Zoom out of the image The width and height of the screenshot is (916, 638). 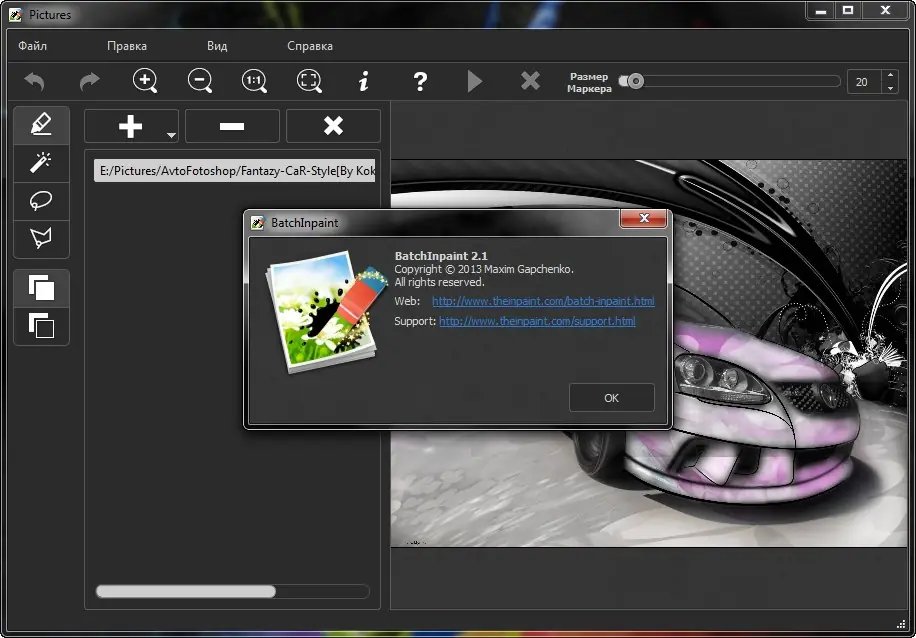click(200, 81)
